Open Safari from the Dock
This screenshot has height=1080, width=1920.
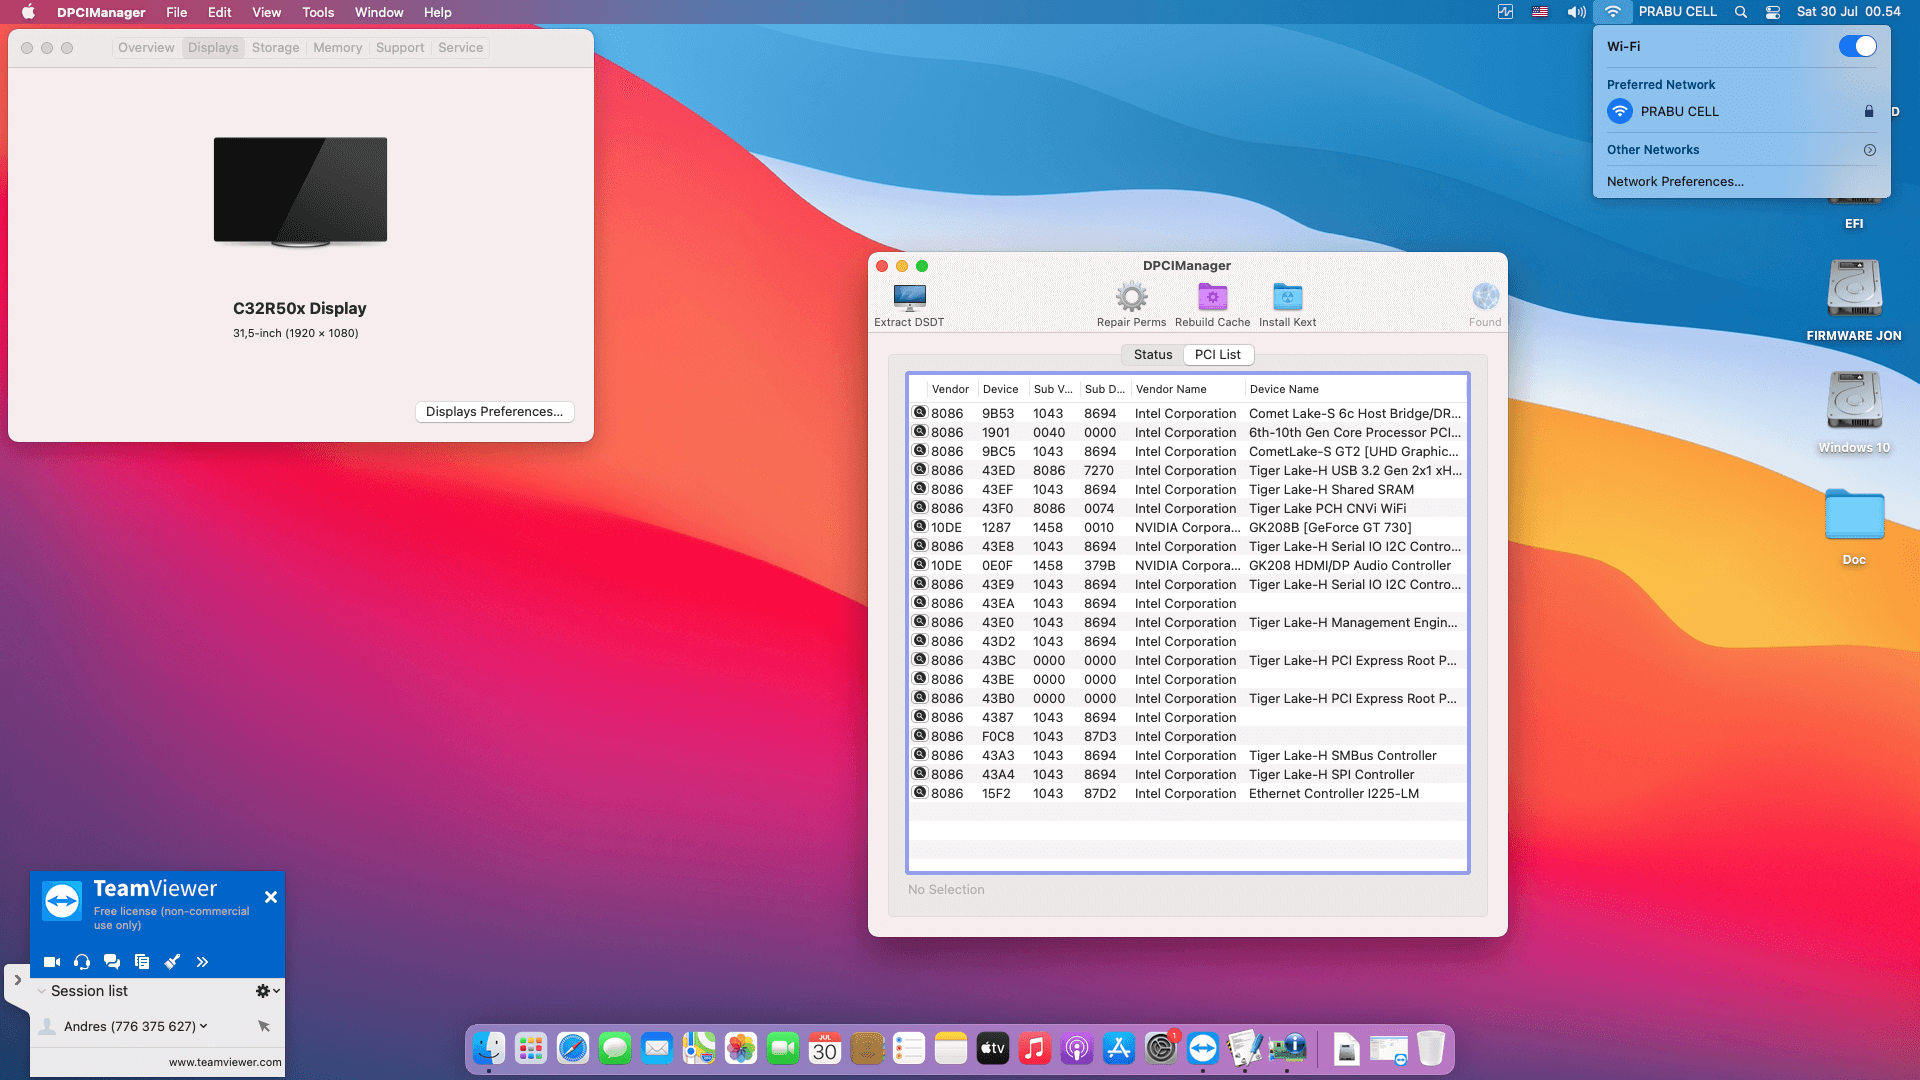click(573, 1048)
